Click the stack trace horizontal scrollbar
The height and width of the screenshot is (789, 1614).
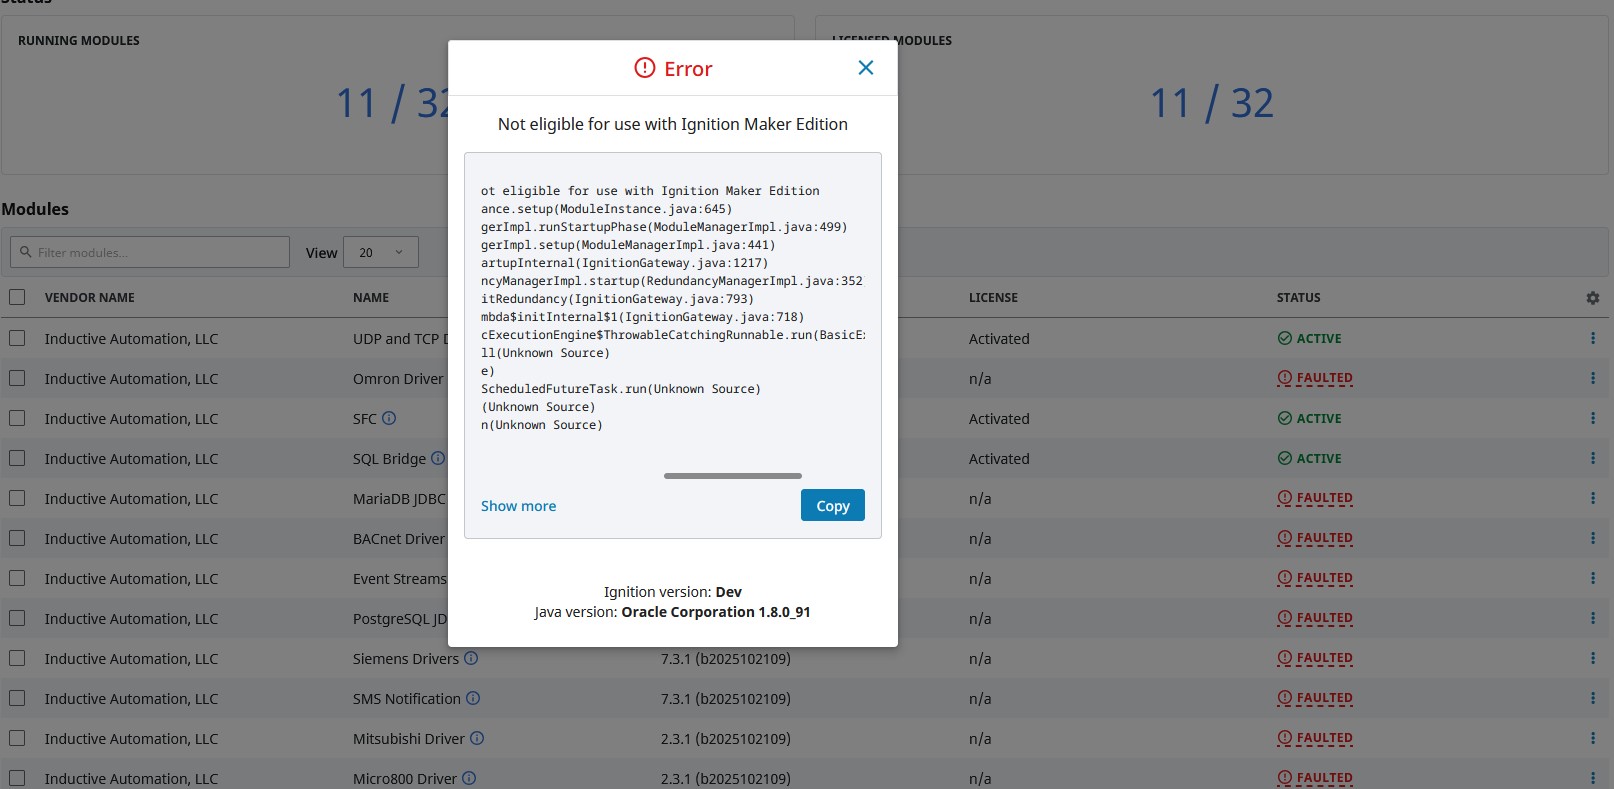click(733, 476)
